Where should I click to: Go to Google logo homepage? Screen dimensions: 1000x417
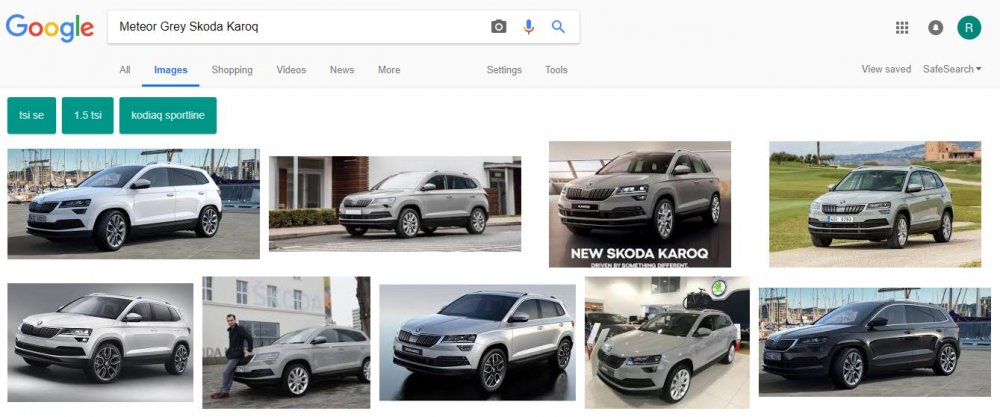pyautogui.click(x=50, y=27)
